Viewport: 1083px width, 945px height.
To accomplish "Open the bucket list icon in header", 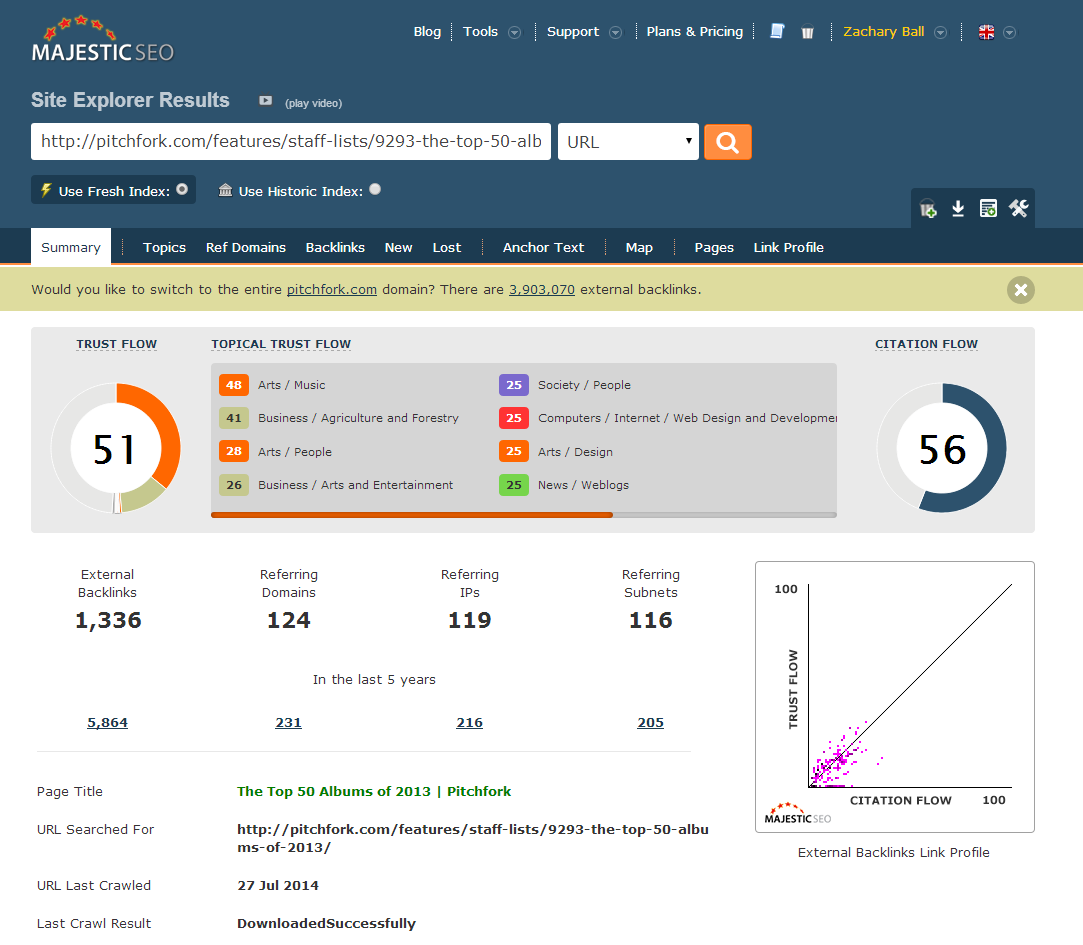I will [807, 32].
